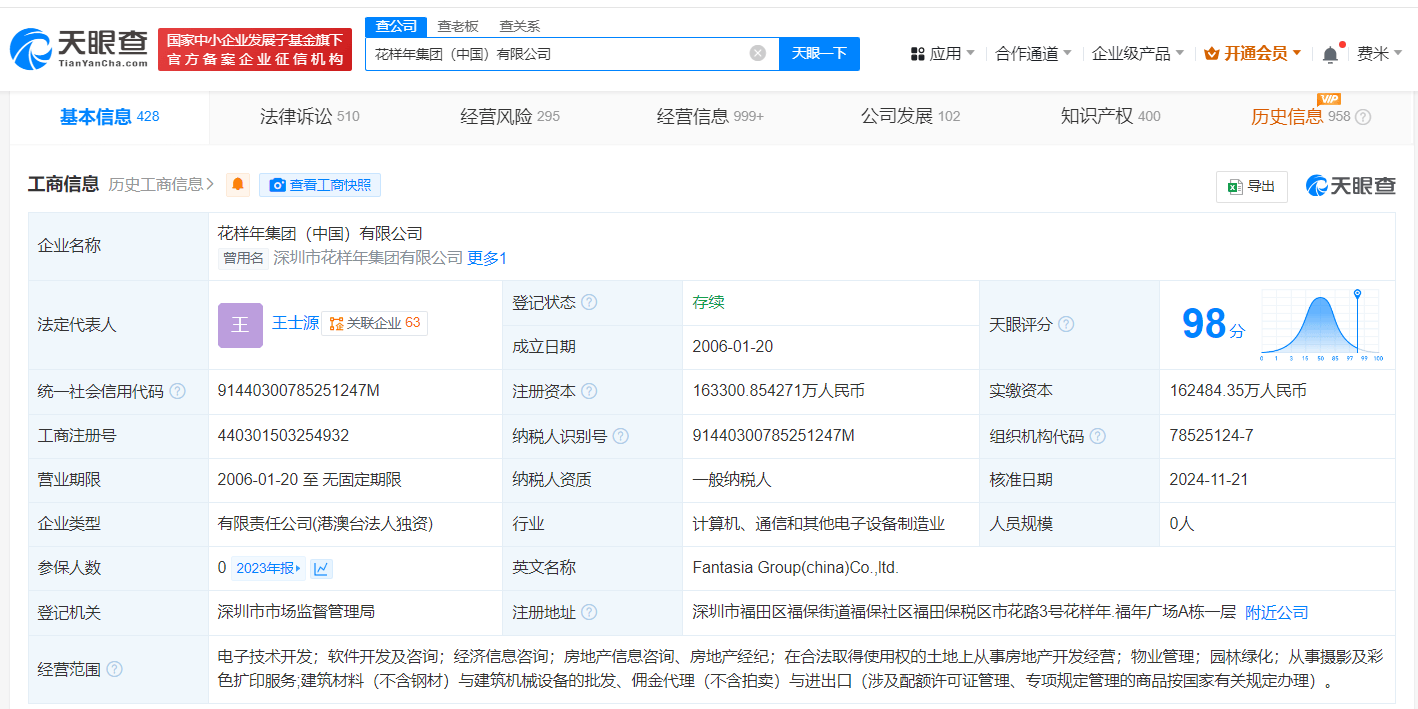
Task: Click registration number 440301503254932
Action: point(283,436)
